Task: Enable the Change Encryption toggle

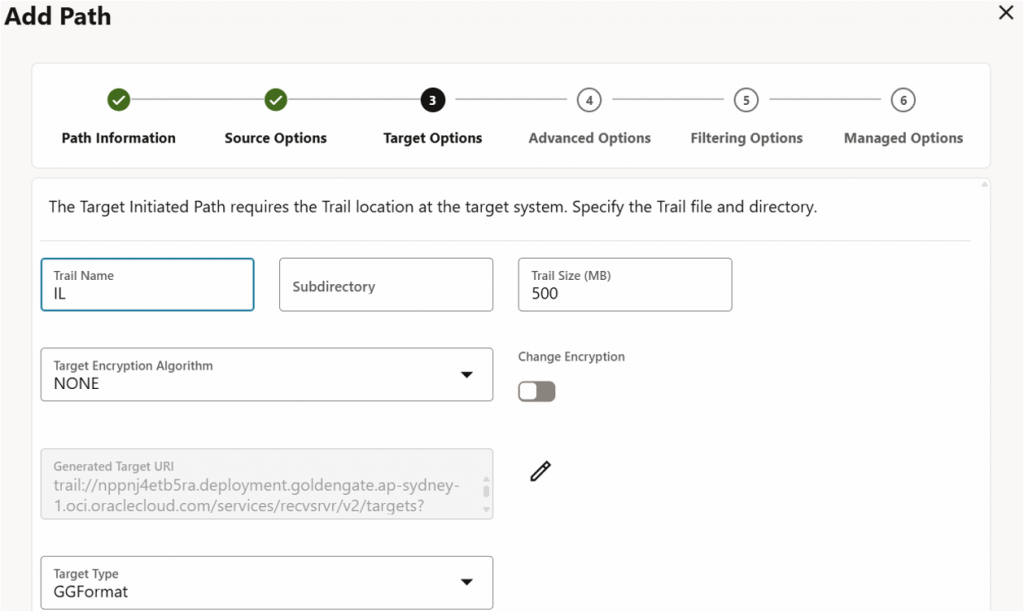Action: (536, 391)
